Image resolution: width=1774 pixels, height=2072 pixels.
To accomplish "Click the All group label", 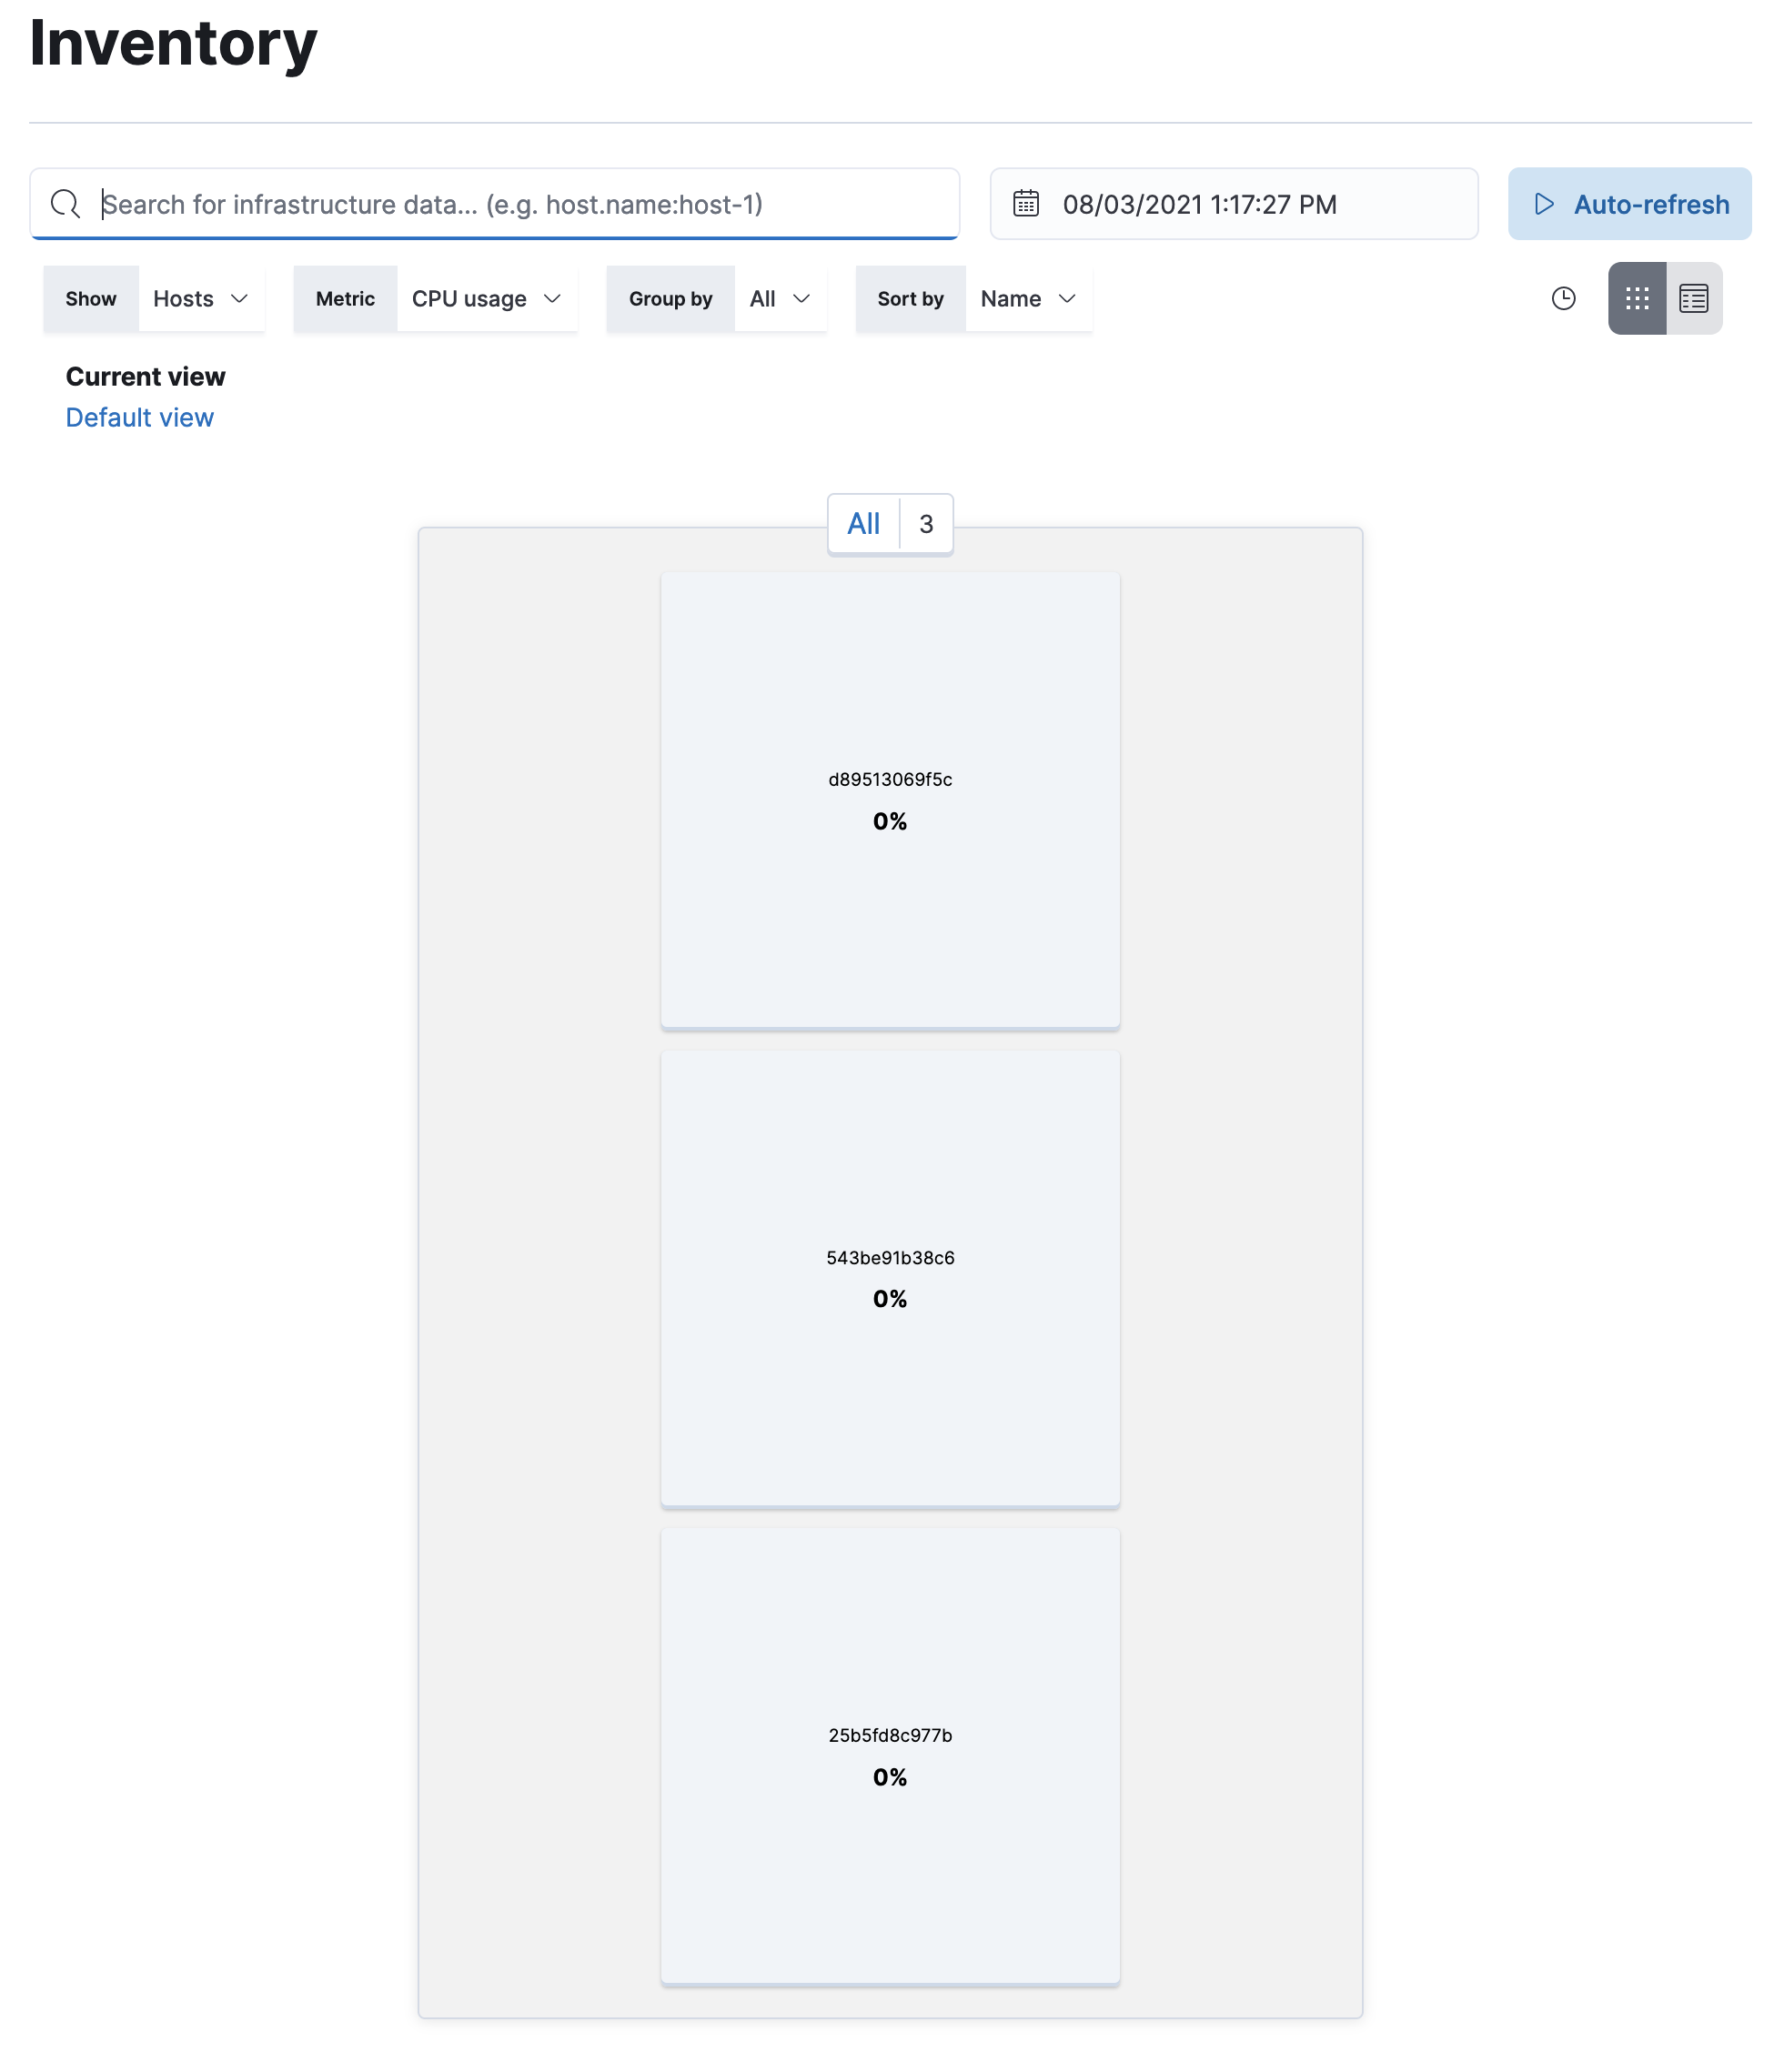I will pyautogui.click(x=863, y=523).
